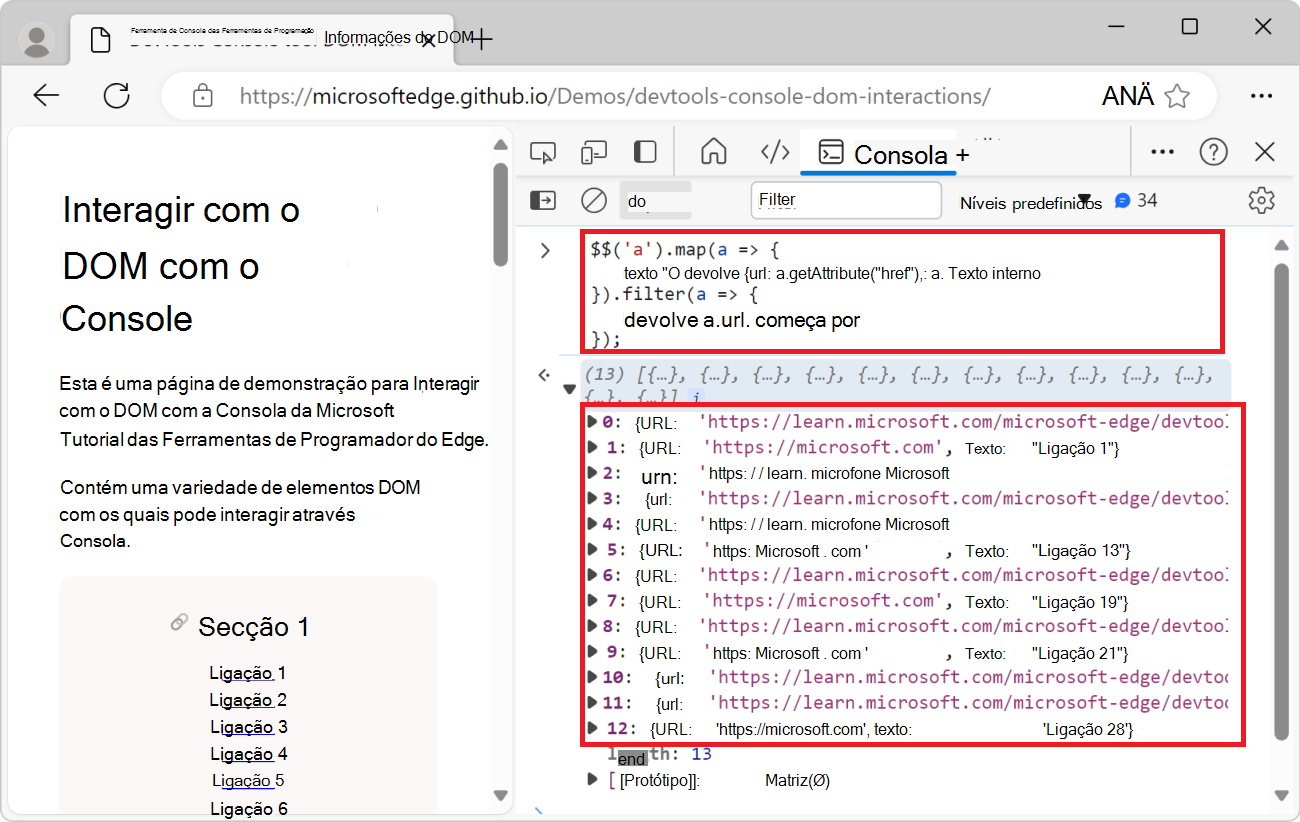Open the DevTools Welcome home tool
The image size is (1300, 822).
point(713,152)
